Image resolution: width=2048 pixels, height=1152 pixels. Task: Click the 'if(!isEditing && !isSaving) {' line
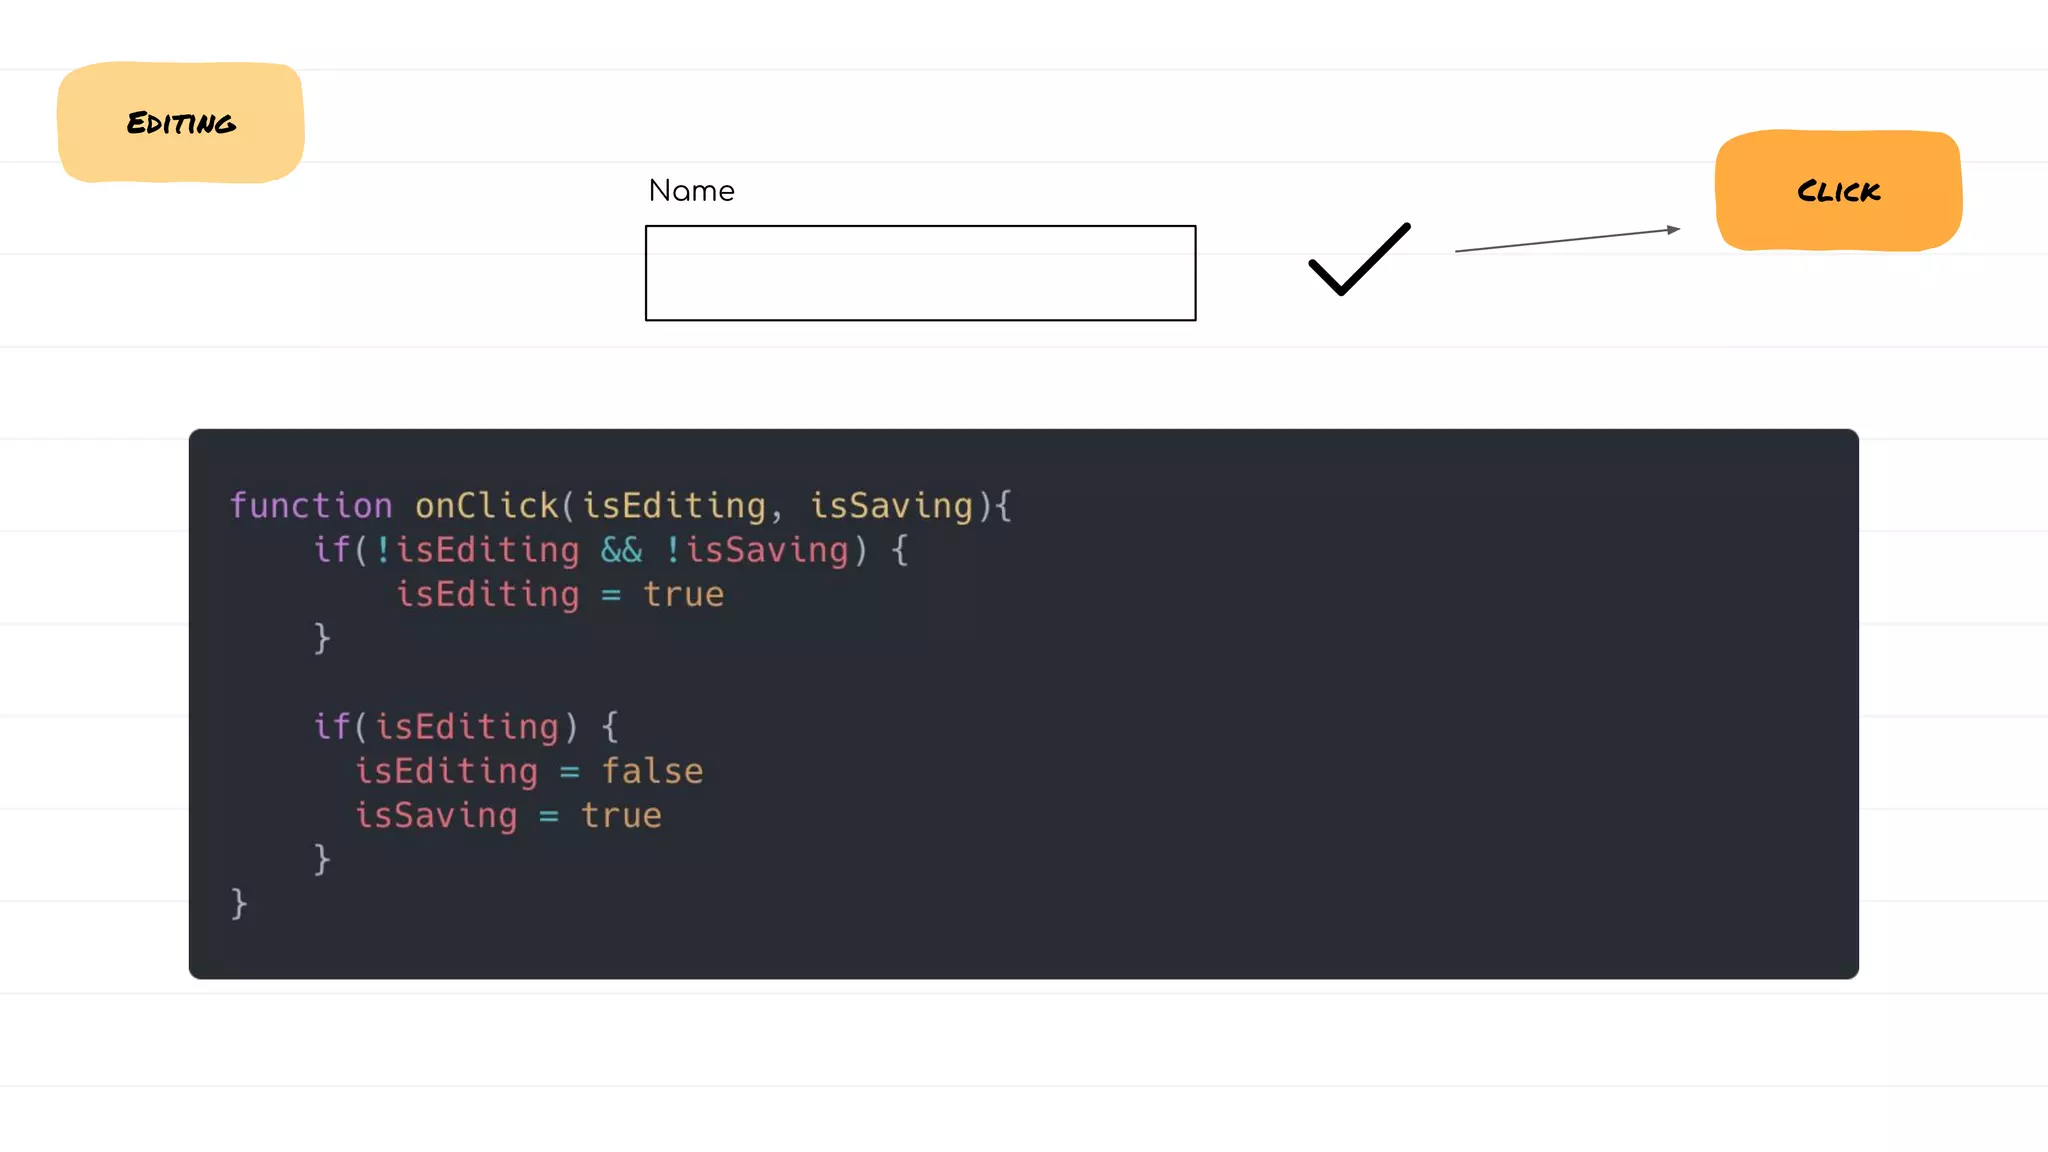tap(611, 550)
